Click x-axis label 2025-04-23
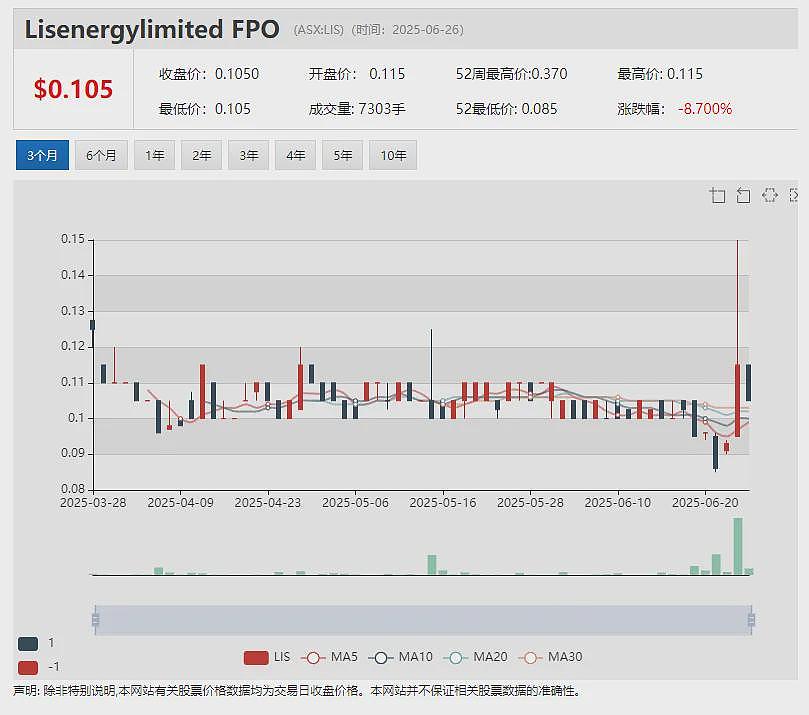Screen dimensions: 809x715 [x=268, y=503]
